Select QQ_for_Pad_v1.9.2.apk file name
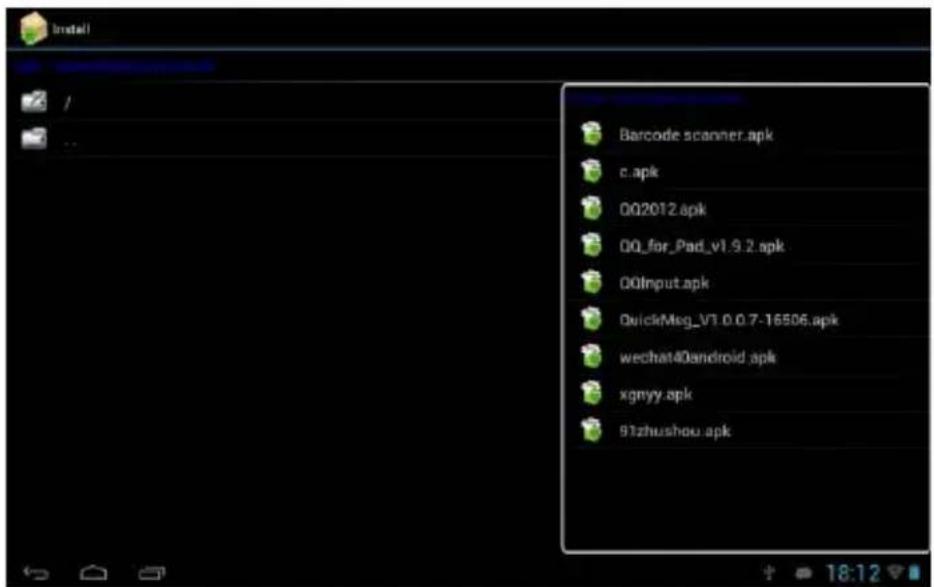The height and width of the screenshot is (587, 934). [x=701, y=246]
